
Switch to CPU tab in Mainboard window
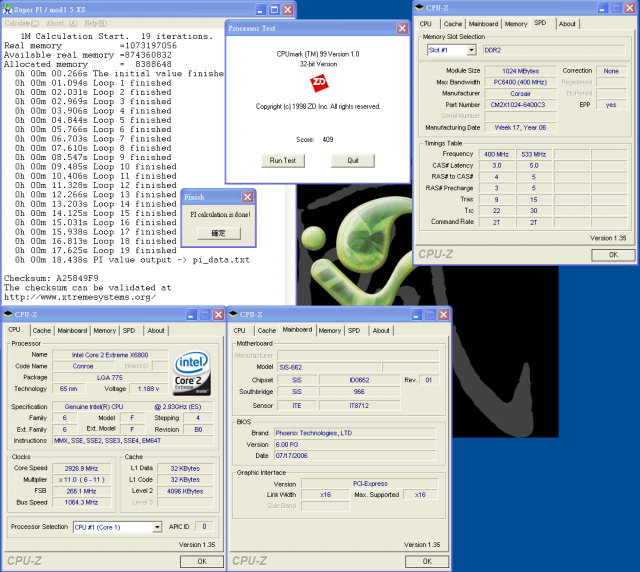pyautogui.click(x=239, y=330)
